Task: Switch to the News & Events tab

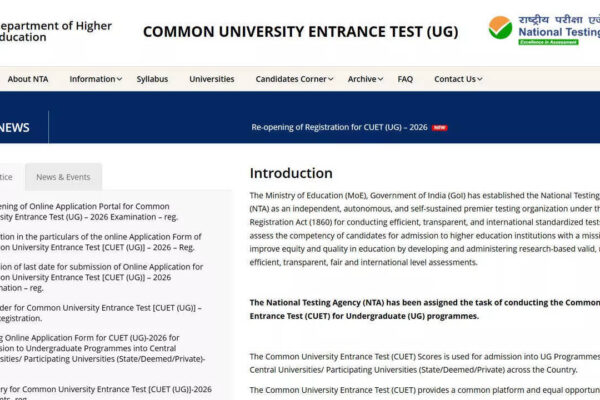Action: coord(64,177)
